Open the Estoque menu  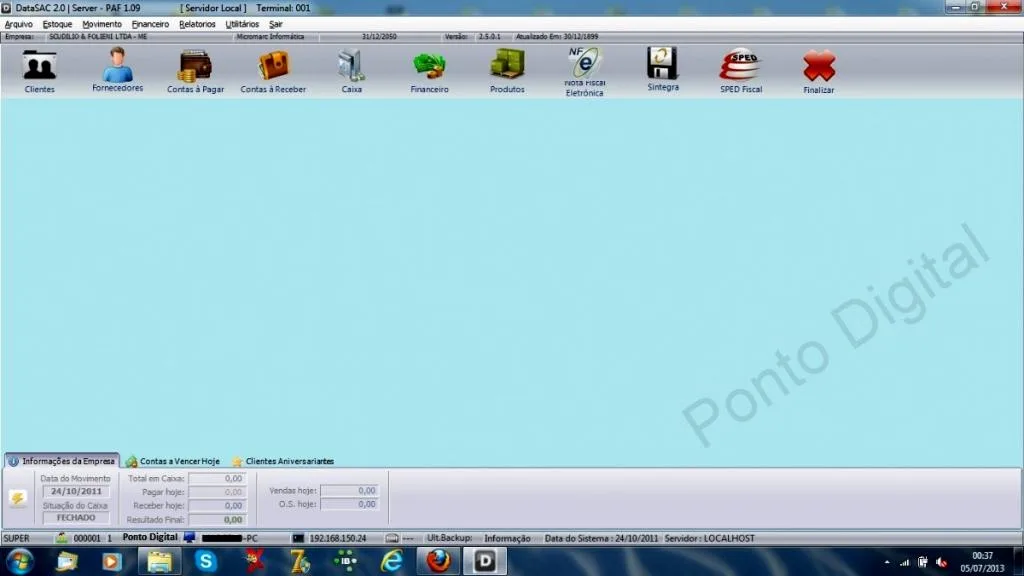point(57,24)
